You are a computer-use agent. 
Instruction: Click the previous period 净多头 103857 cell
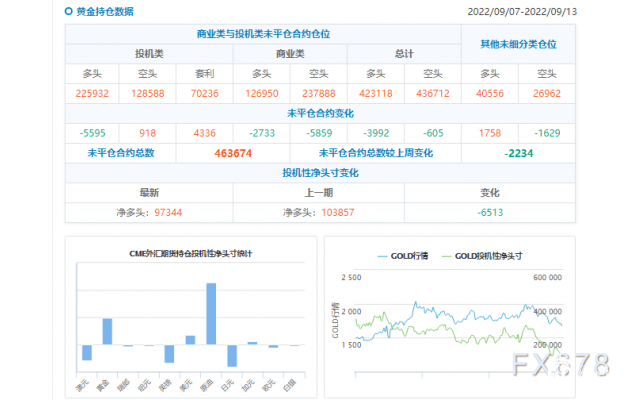tap(319, 212)
